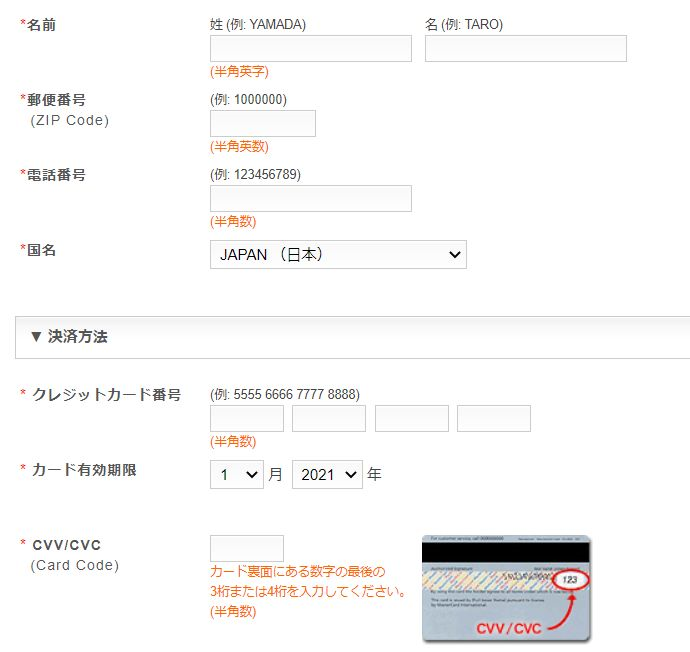Focus the 郵便番号 ZIP code field
690x652 pixels.
pos(262,124)
